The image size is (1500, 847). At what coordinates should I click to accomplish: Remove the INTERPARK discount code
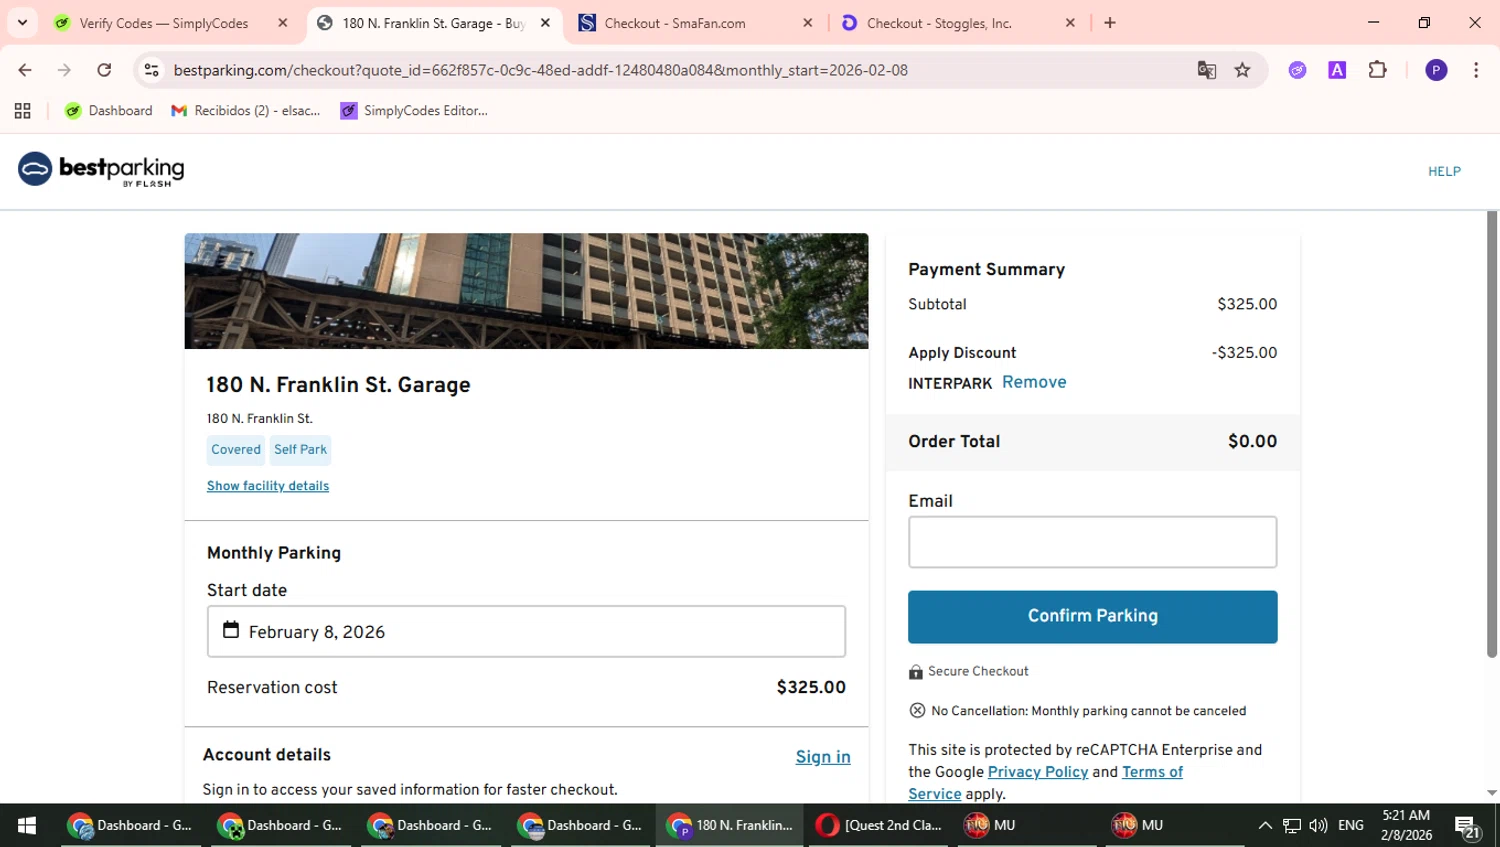pos(1034,382)
